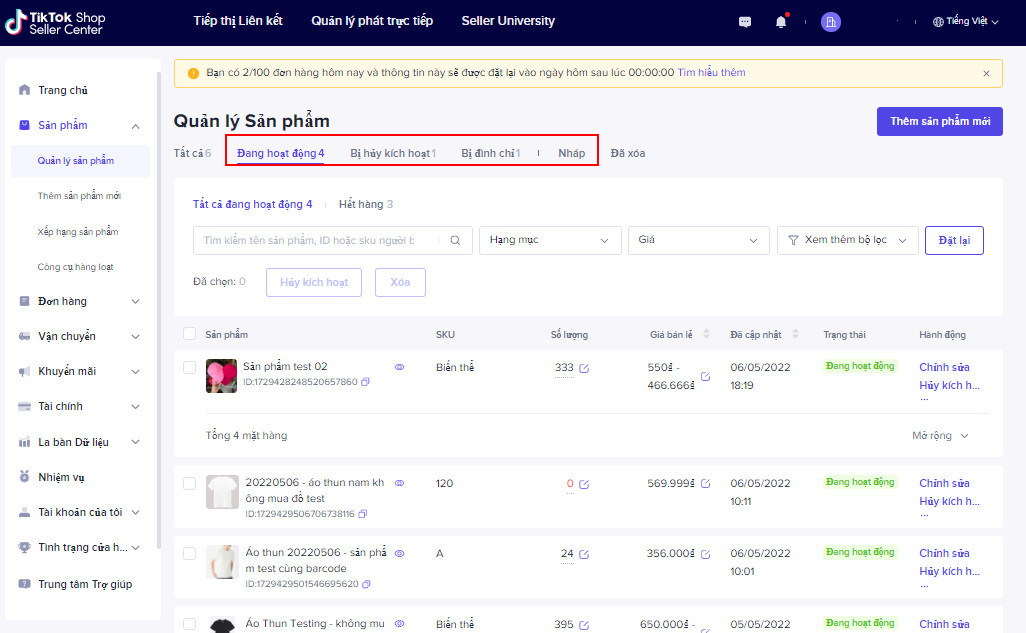Viewport: 1026px width, 633px height.
Task: Open the Giá price dropdown
Action: coord(697,240)
